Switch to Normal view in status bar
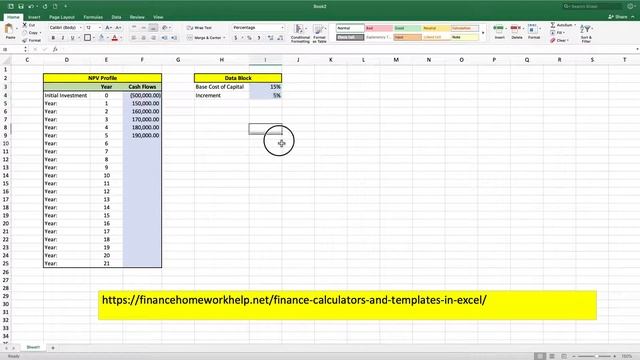 [x=540, y=356]
